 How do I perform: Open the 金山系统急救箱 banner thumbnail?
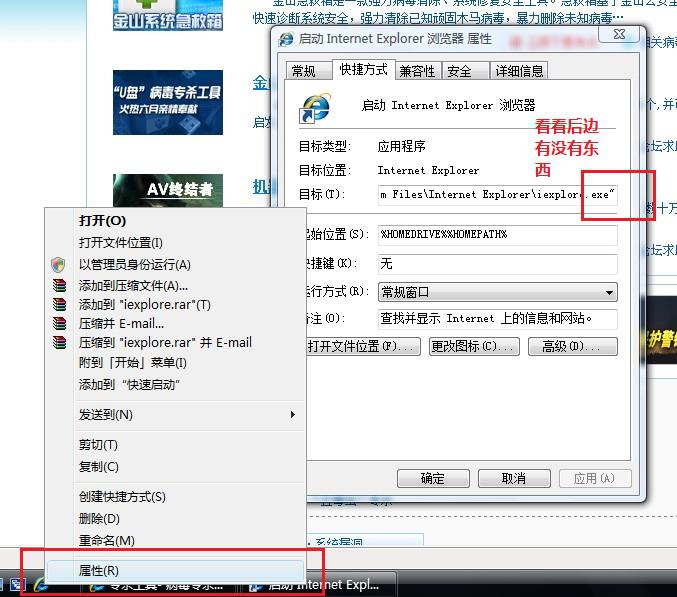coord(168,15)
